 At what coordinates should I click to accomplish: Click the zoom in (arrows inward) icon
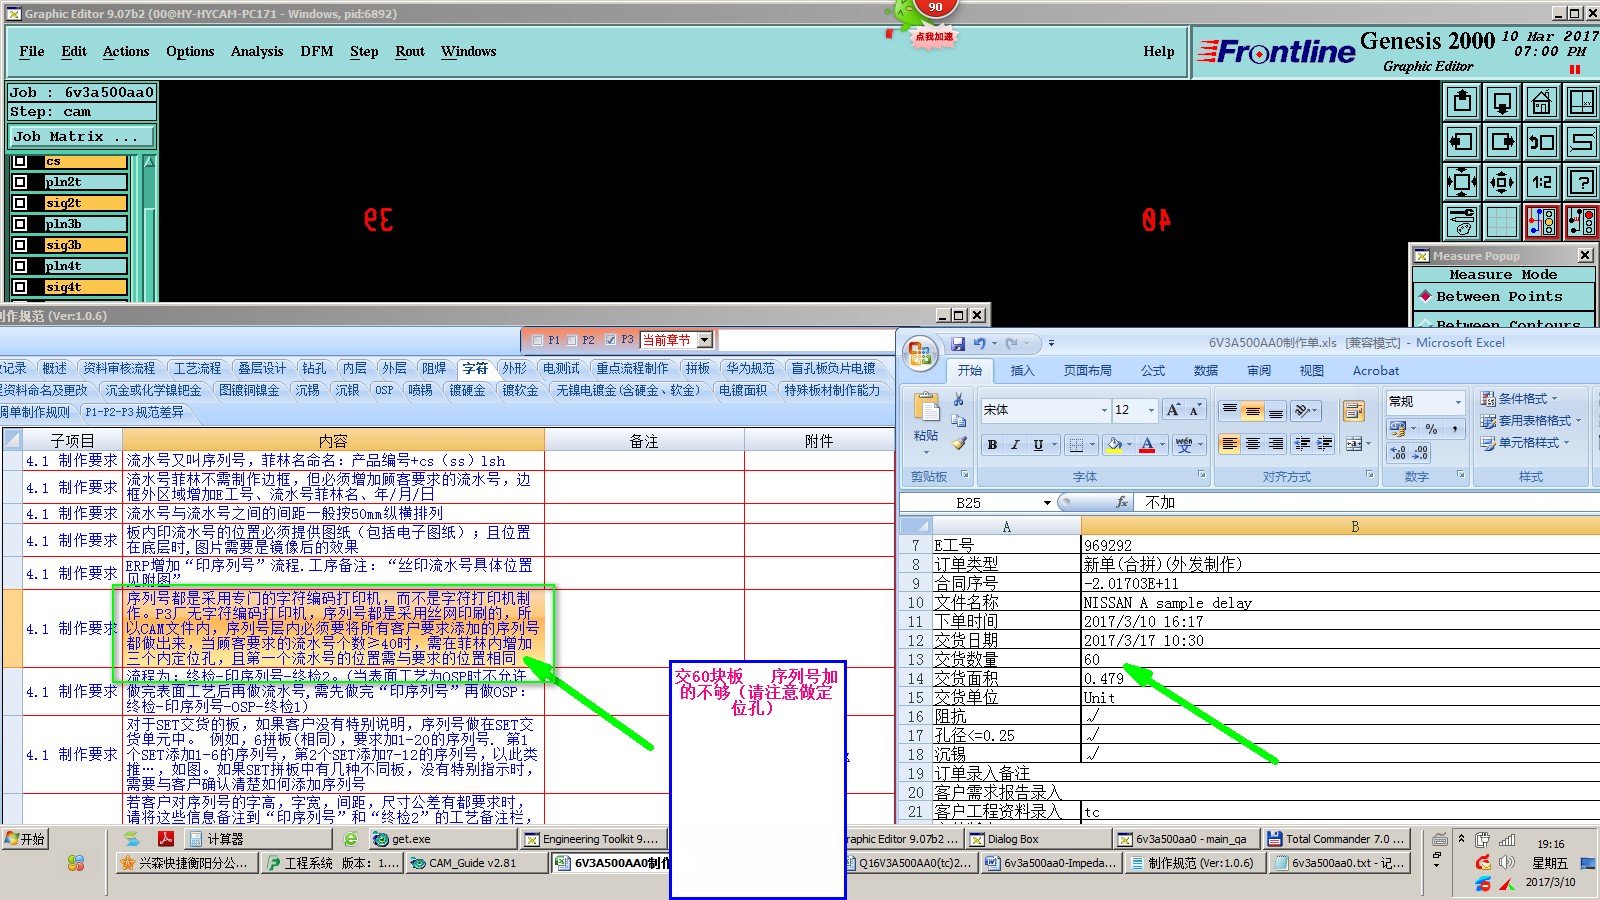coord(1462,182)
